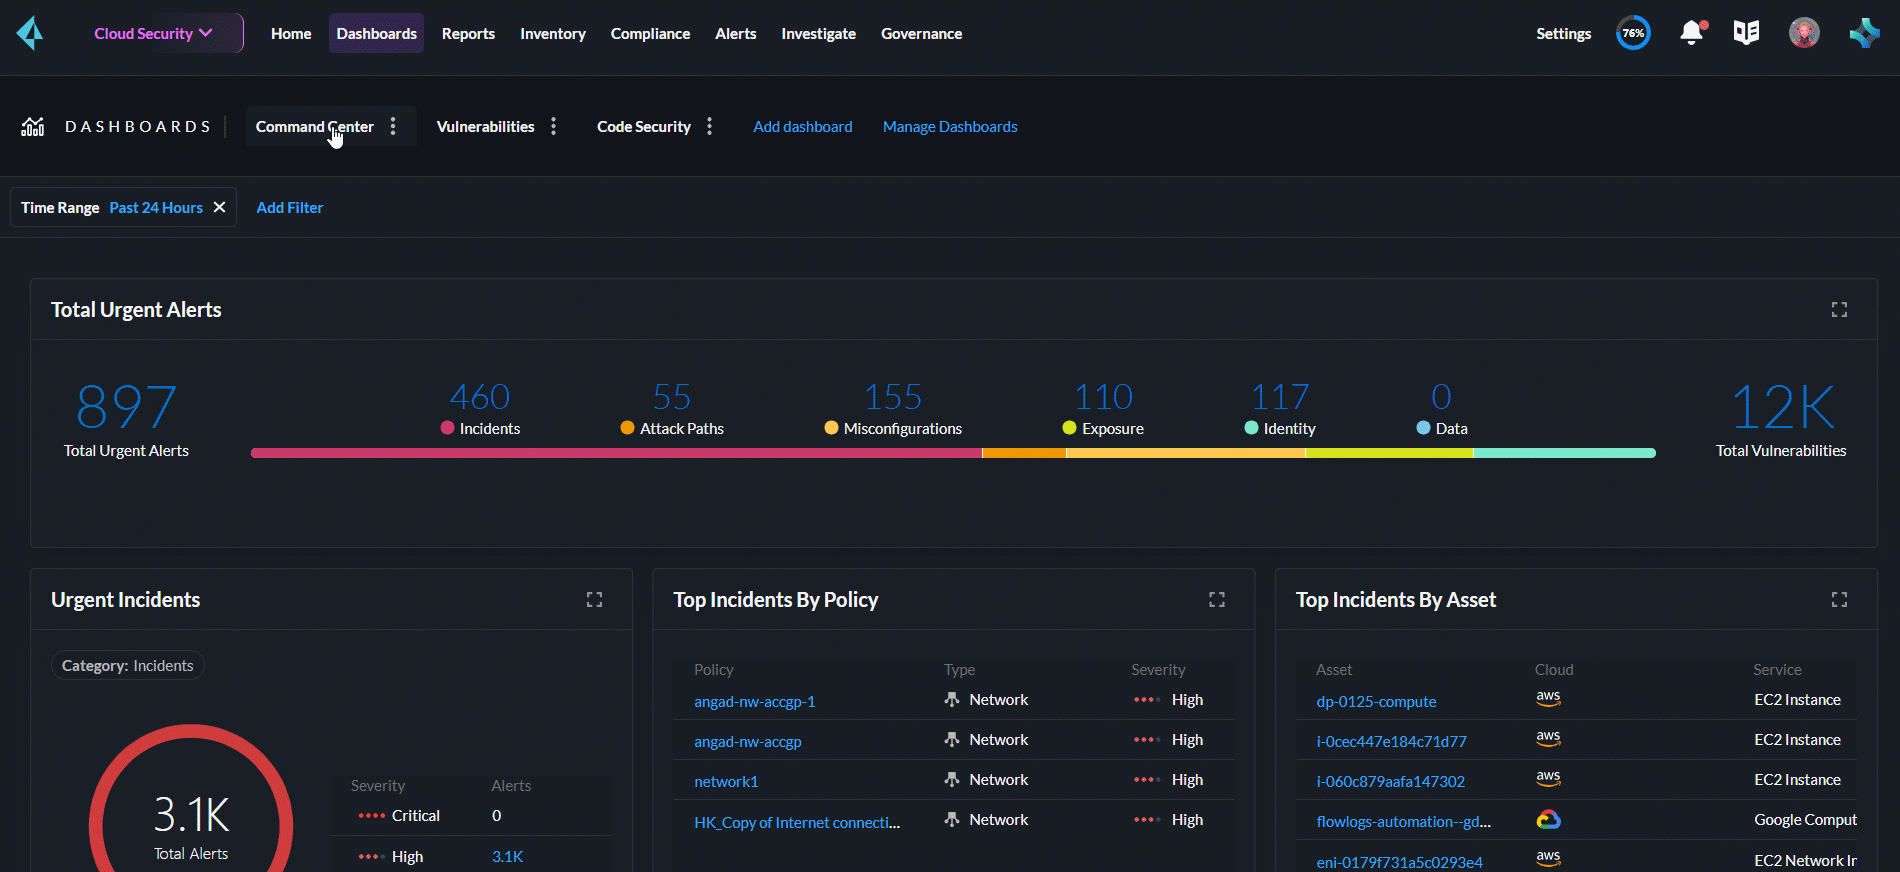Expand Top Incidents By Asset fullscreen
This screenshot has height=872, width=1900.
1839,600
